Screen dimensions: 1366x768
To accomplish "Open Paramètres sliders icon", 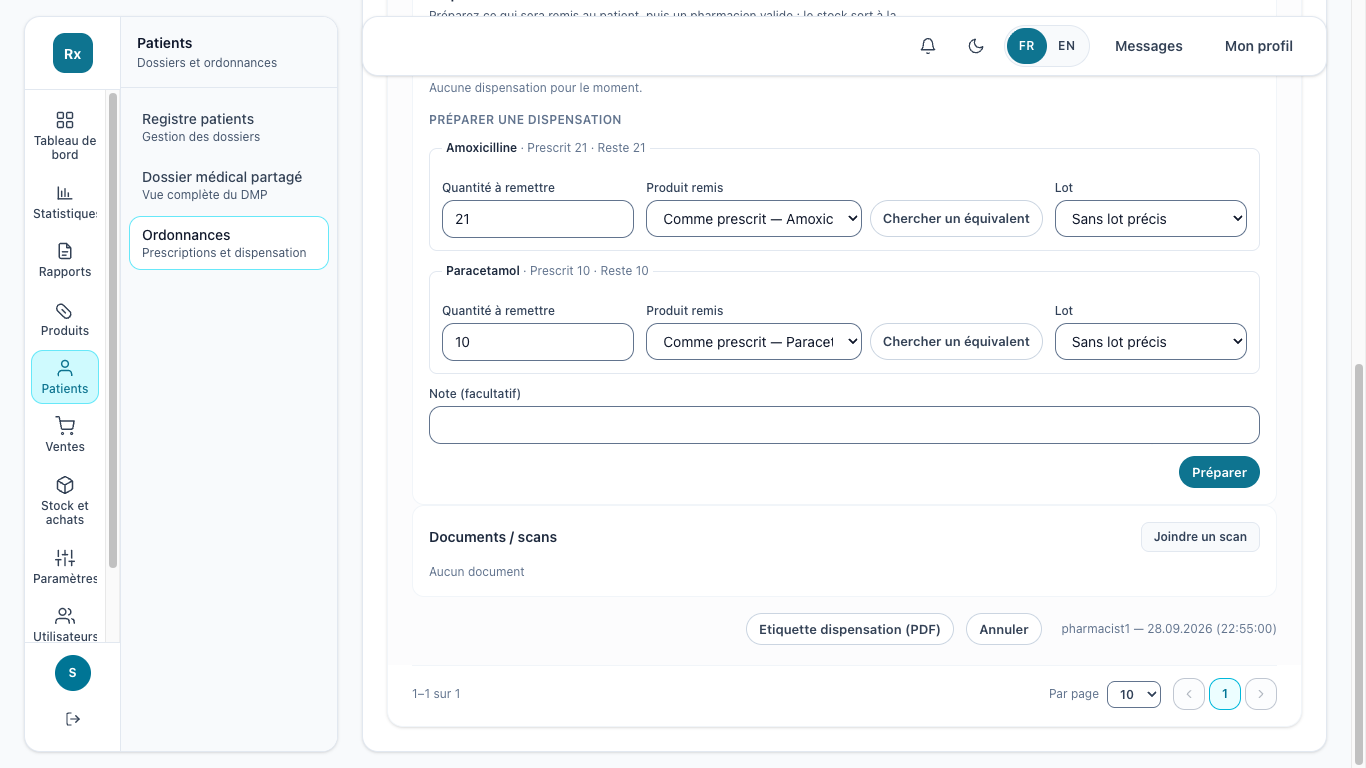I will point(65,558).
